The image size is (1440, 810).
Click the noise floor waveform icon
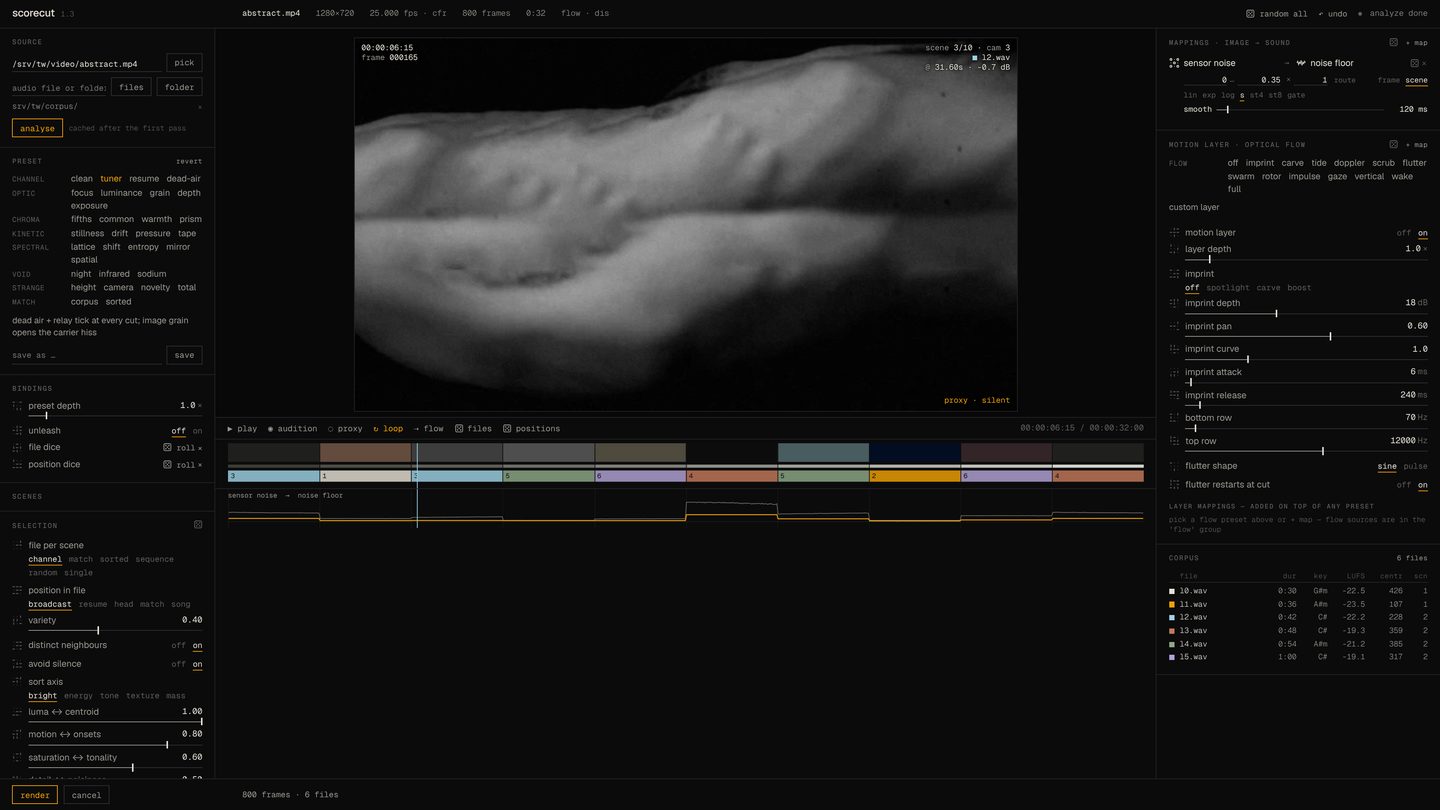[1301, 63]
